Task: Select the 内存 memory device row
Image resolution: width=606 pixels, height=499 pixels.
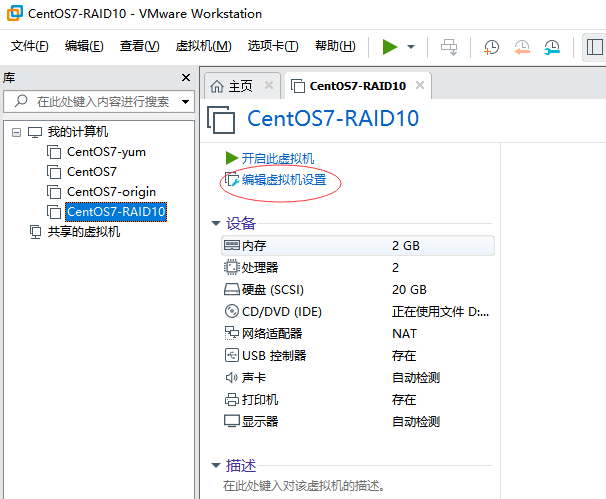Action: click(x=357, y=246)
